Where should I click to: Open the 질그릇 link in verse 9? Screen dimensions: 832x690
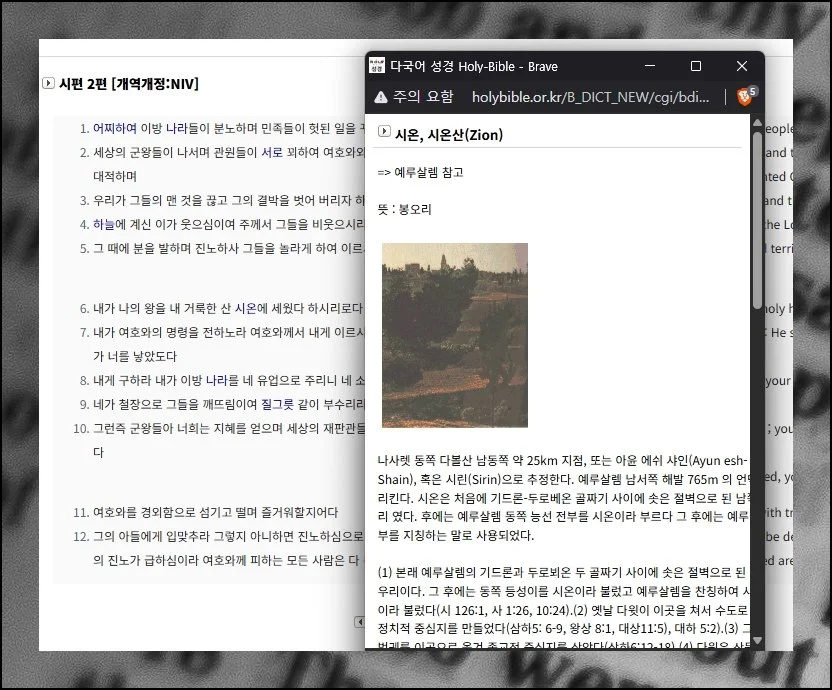tap(280, 405)
